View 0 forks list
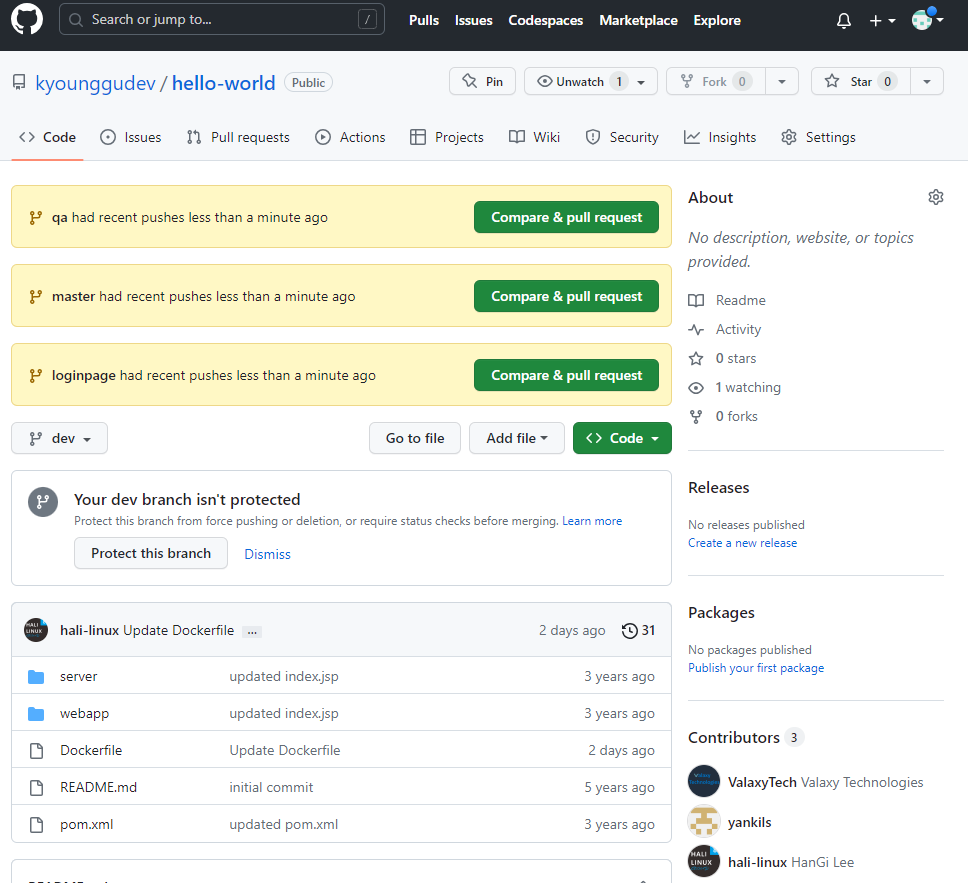The height and width of the screenshot is (883, 968). (x=723, y=417)
